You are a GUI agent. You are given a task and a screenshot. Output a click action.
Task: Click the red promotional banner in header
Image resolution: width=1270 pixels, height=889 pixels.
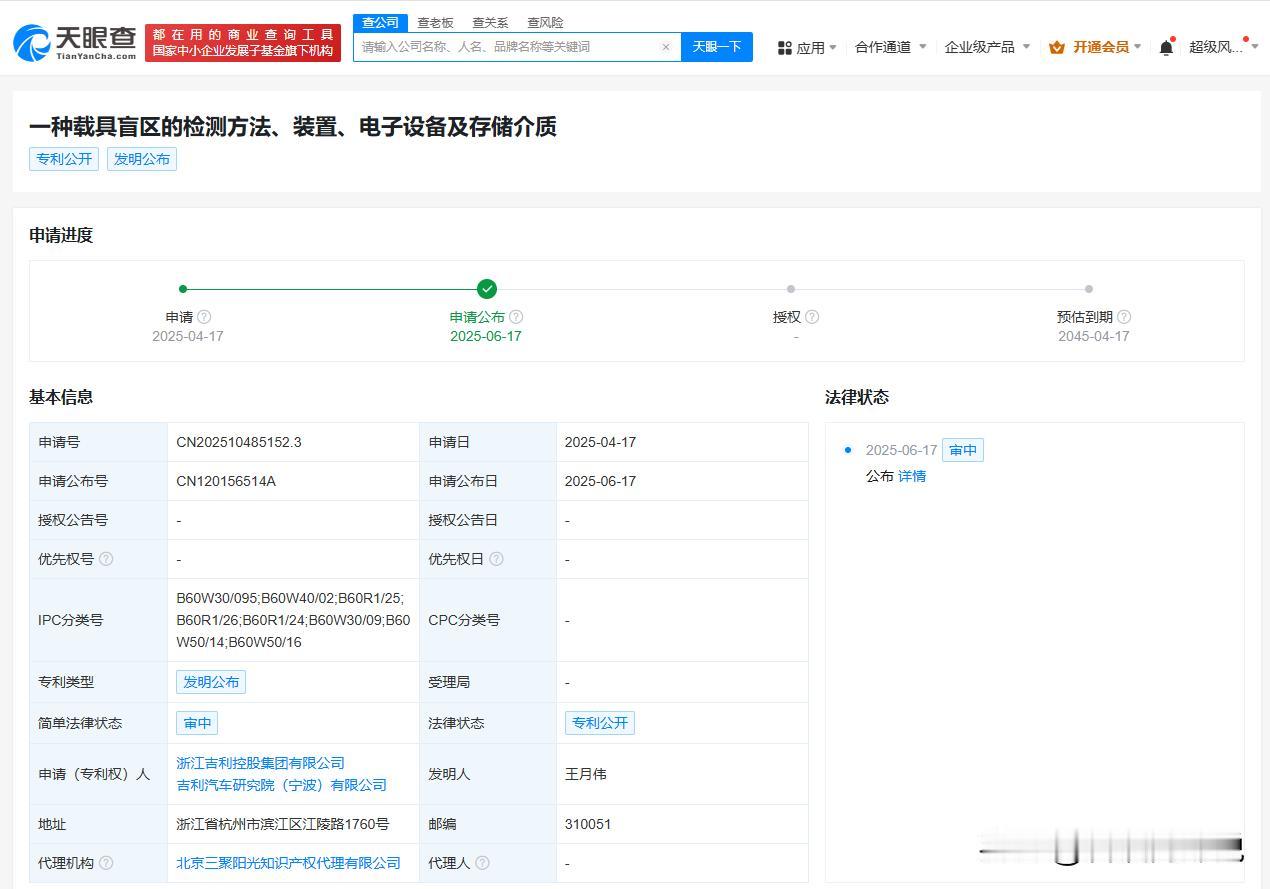243,43
